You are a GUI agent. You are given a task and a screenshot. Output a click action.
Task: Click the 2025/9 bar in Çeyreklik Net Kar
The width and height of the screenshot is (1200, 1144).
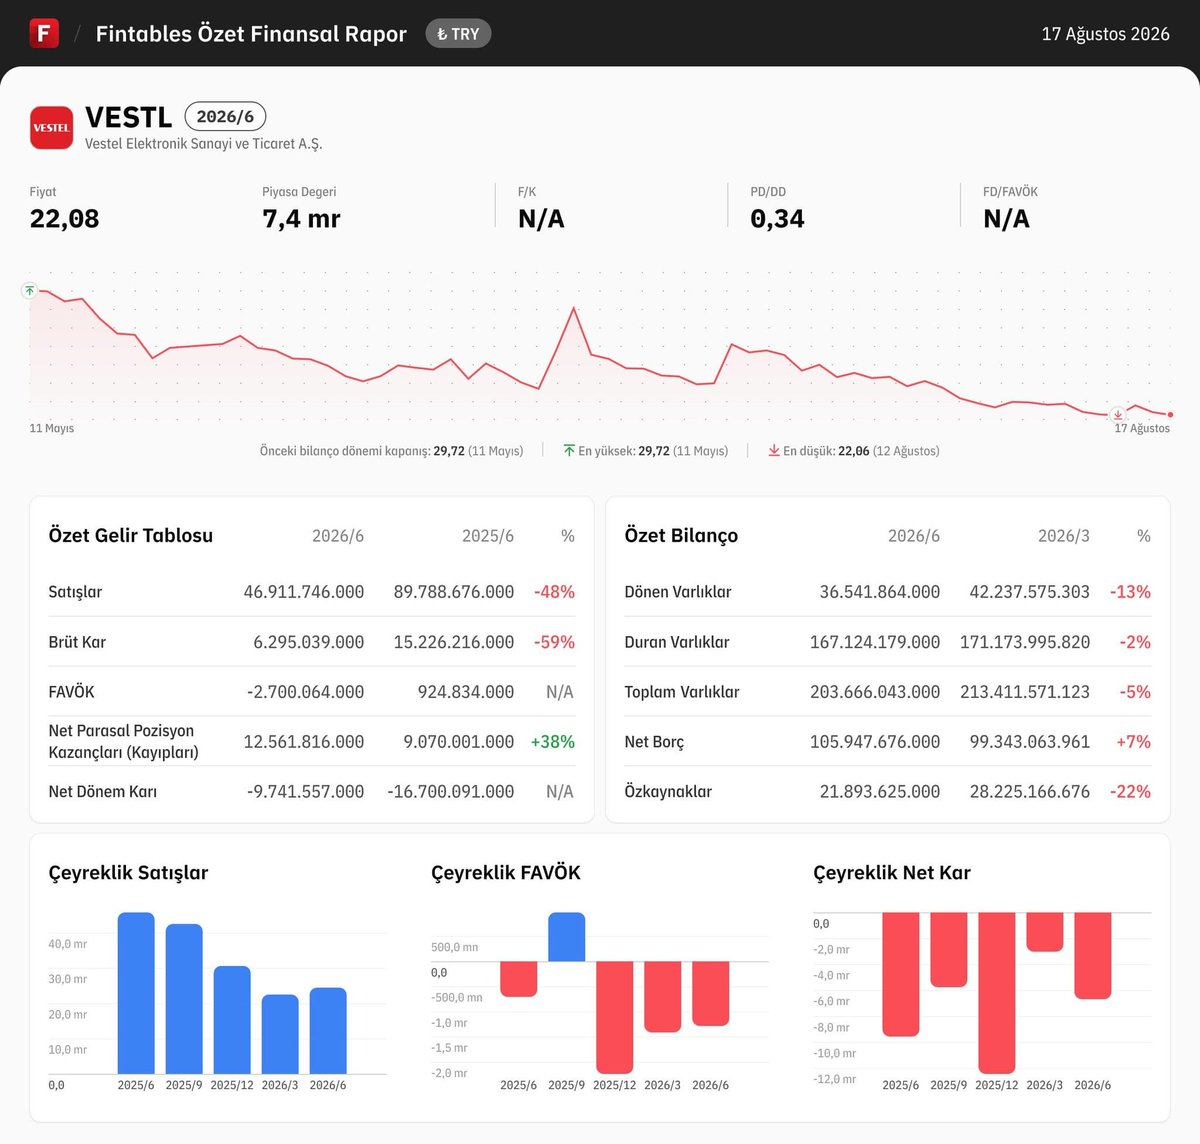(949, 950)
